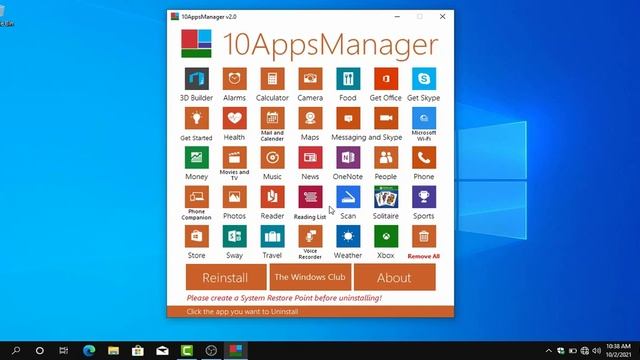
Task: Click the Food app icon
Action: point(348,79)
